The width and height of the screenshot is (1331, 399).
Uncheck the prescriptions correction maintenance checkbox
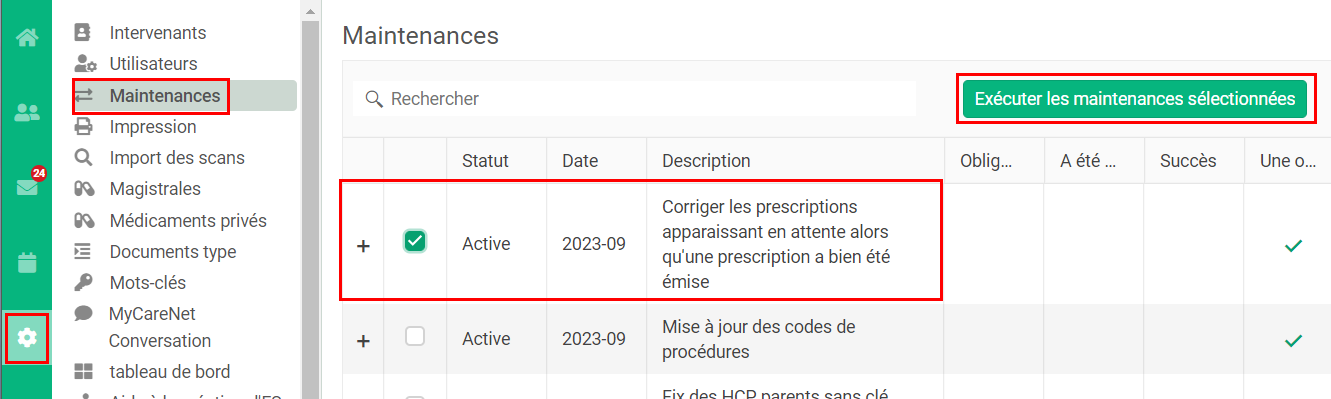click(x=415, y=241)
